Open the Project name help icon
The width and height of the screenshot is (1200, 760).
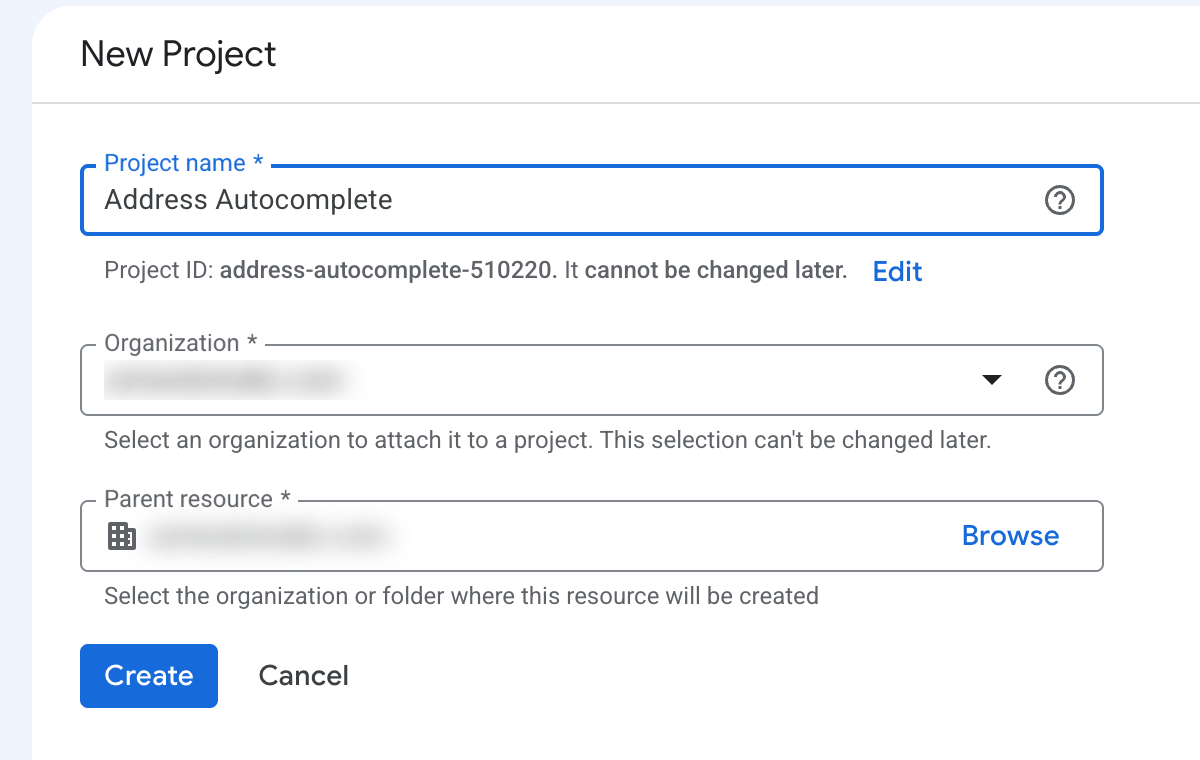(1059, 201)
